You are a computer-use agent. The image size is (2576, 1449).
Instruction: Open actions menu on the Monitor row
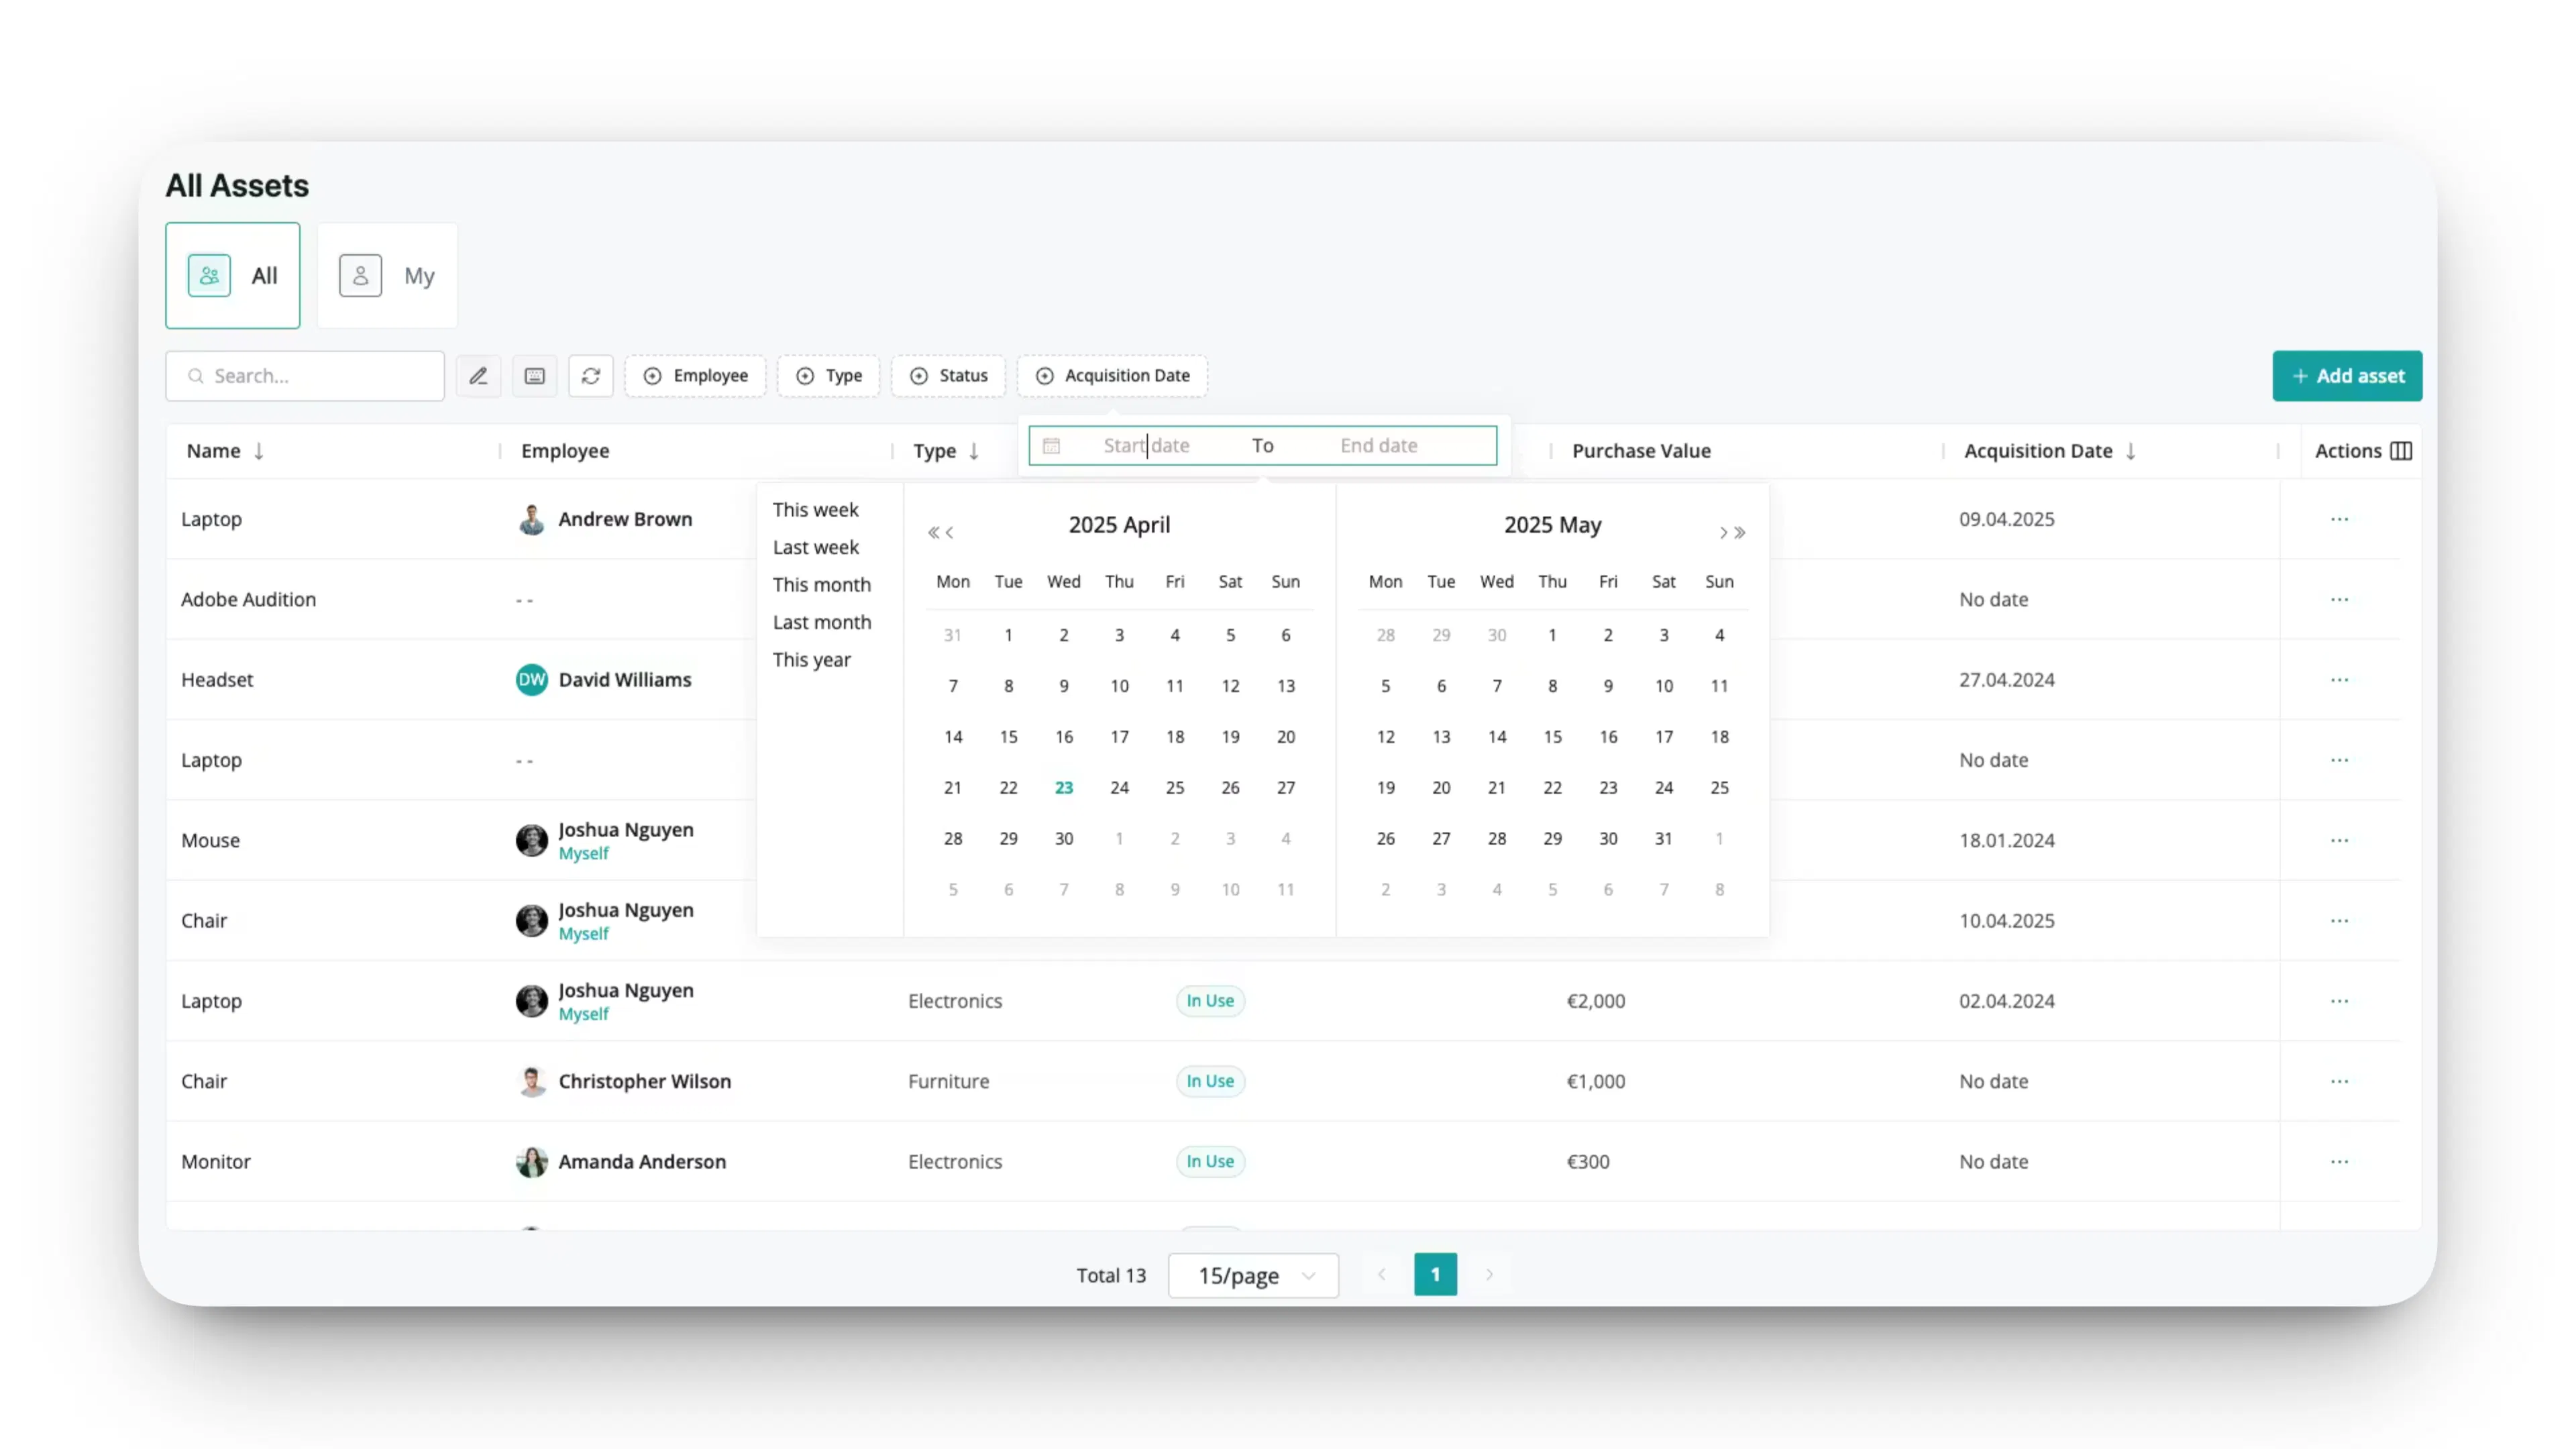[x=2340, y=1161]
